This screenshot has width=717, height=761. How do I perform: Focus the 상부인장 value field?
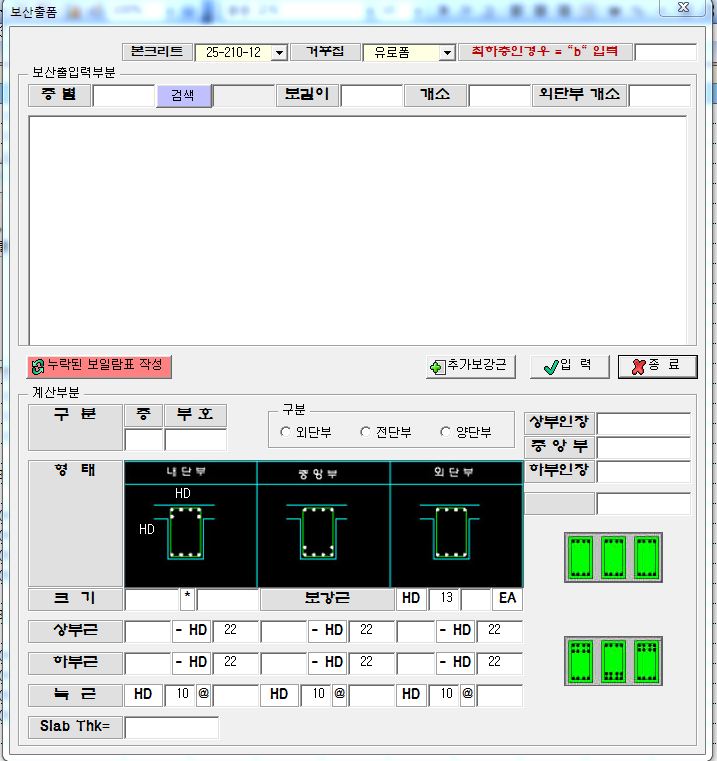(644, 424)
